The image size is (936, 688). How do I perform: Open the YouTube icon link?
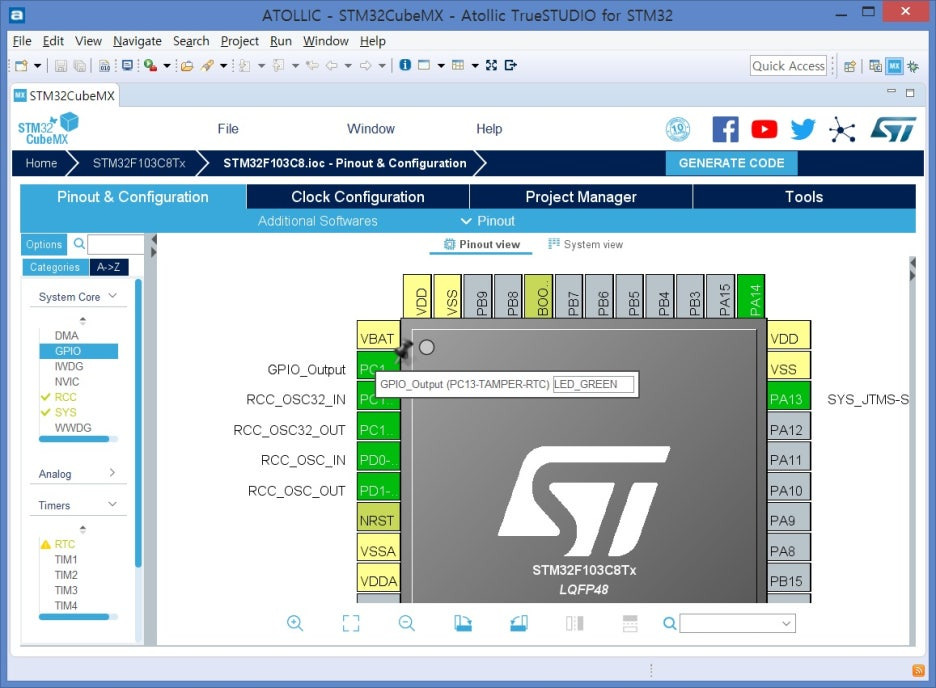tap(764, 129)
